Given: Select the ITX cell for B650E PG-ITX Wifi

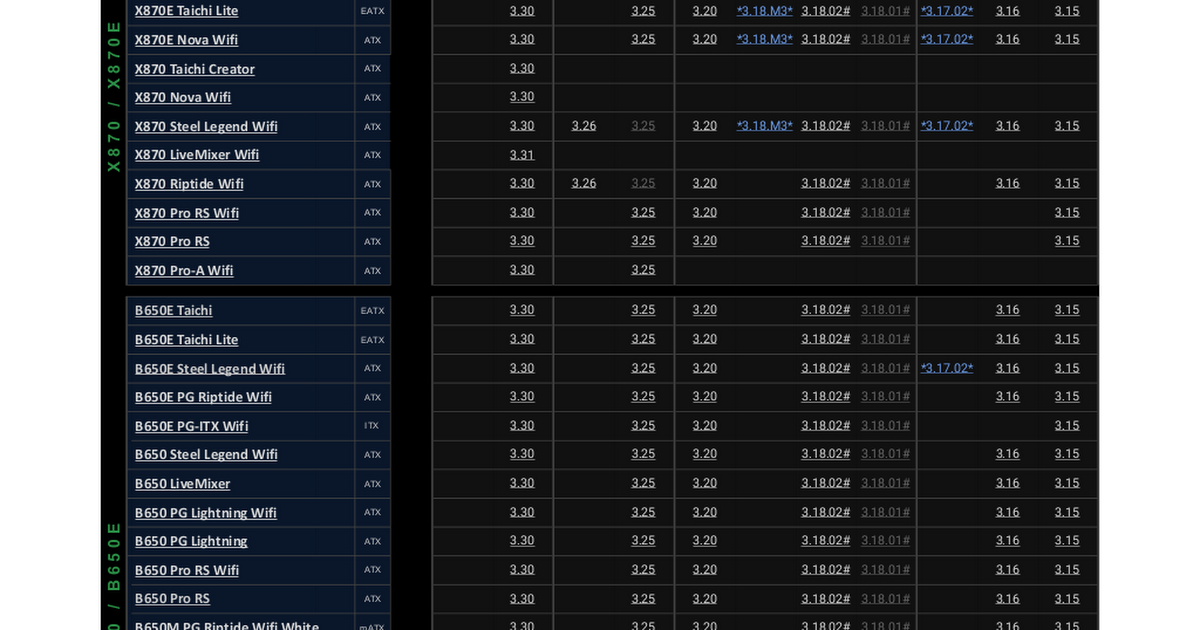Looking at the screenshot, I should (x=372, y=425).
